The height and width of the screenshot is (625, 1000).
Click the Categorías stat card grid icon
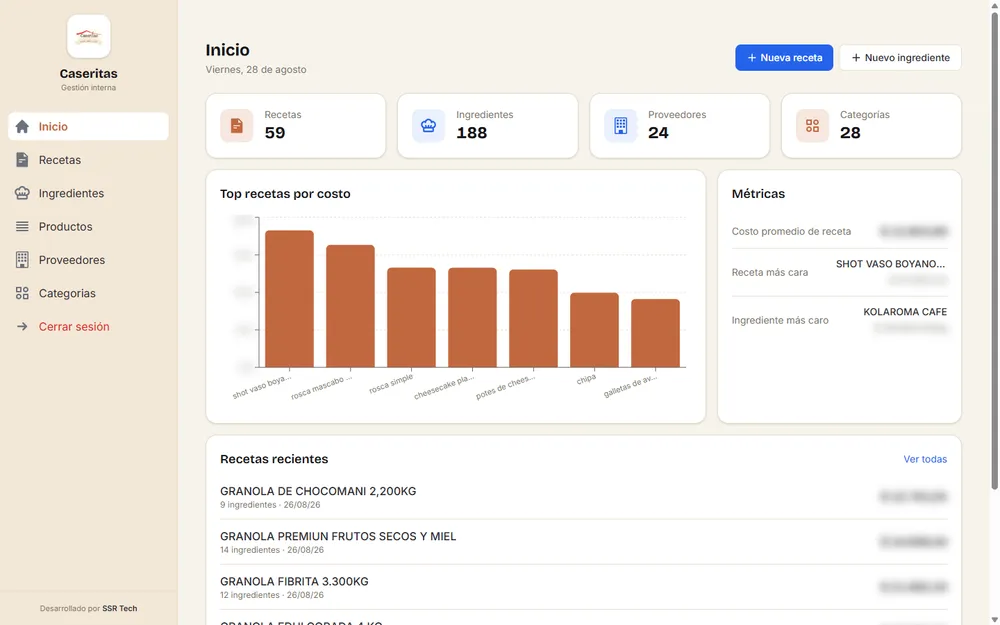pos(812,126)
